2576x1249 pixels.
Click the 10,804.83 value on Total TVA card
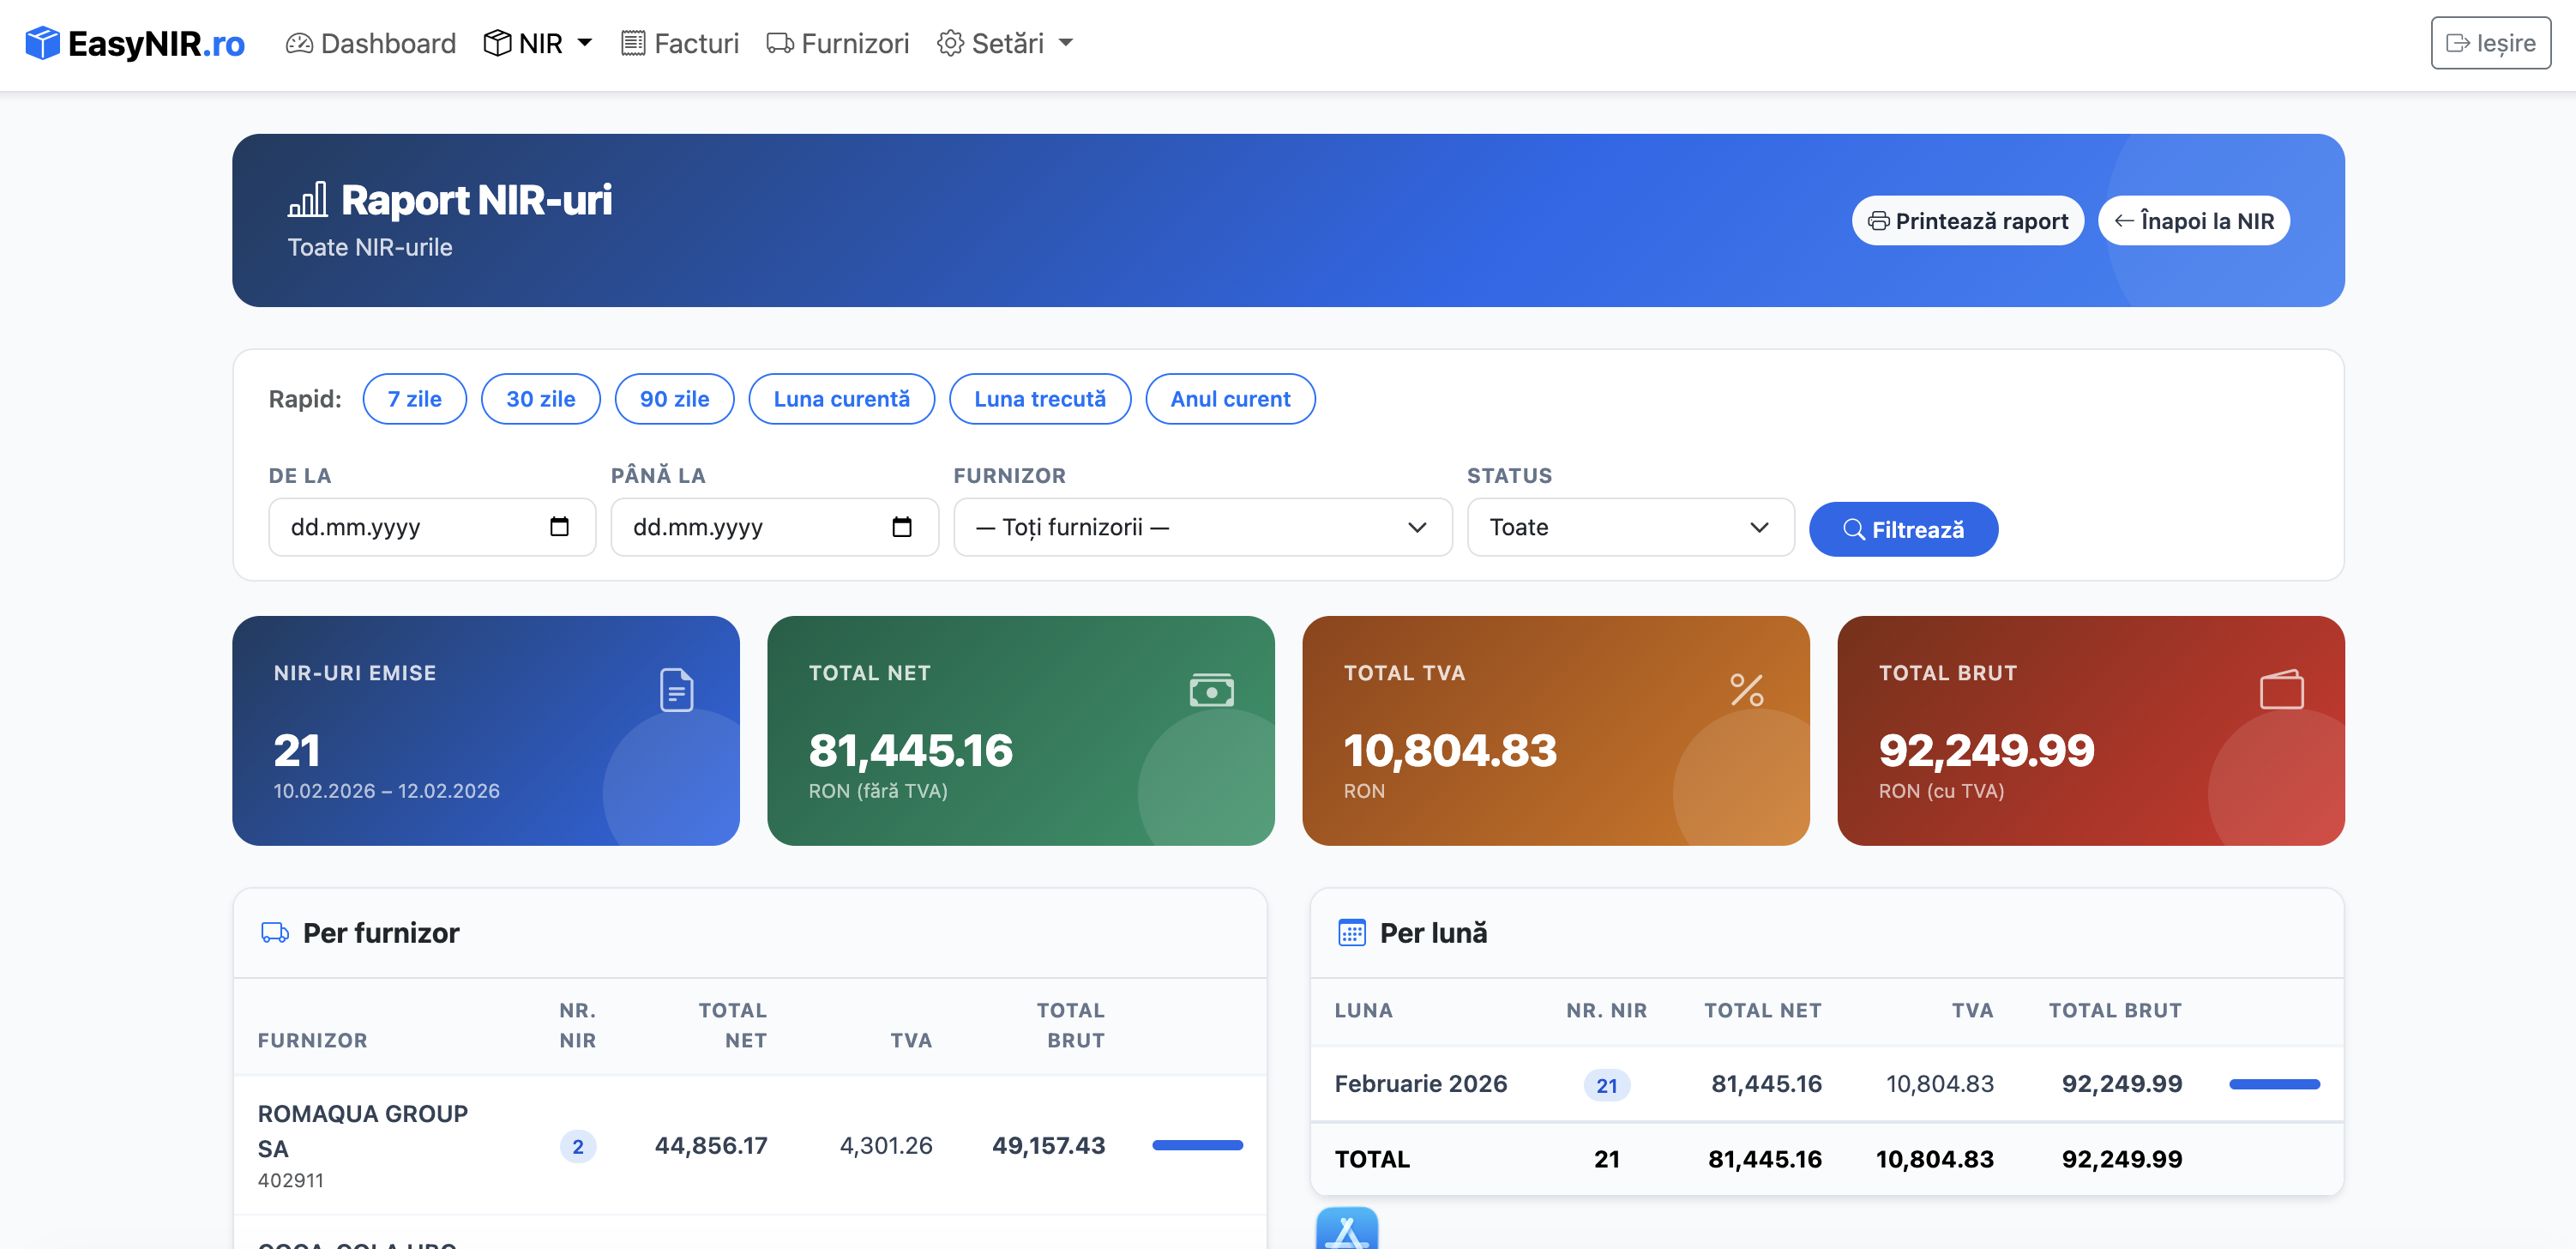[x=1450, y=750]
